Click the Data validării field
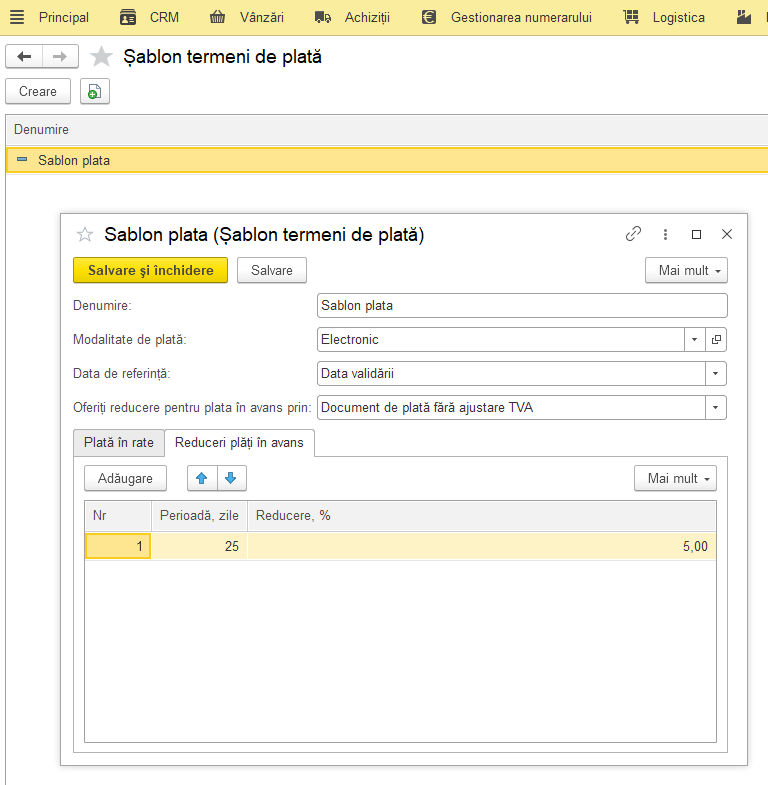The width and height of the screenshot is (768, 785). [x=511, y=373]
